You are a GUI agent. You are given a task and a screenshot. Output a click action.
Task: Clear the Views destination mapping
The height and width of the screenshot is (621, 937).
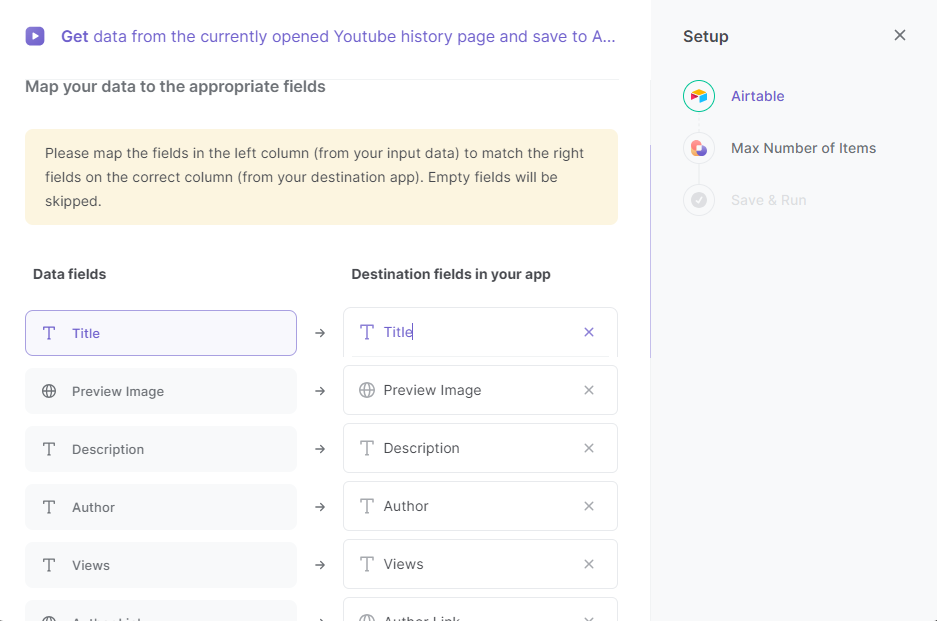coord(589,564)
